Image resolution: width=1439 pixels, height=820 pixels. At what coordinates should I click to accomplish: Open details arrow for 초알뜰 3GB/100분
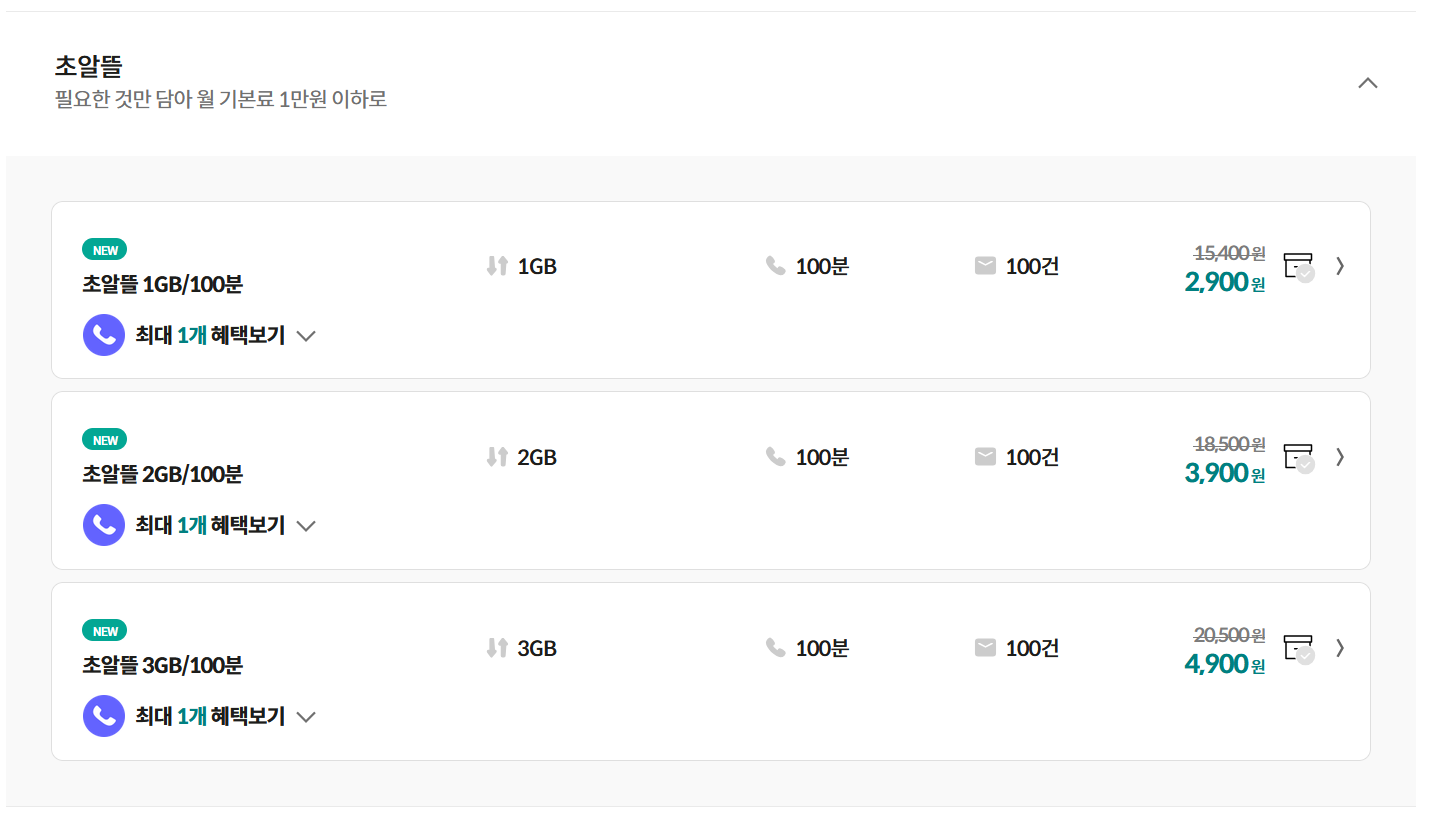click(1340, 648)
